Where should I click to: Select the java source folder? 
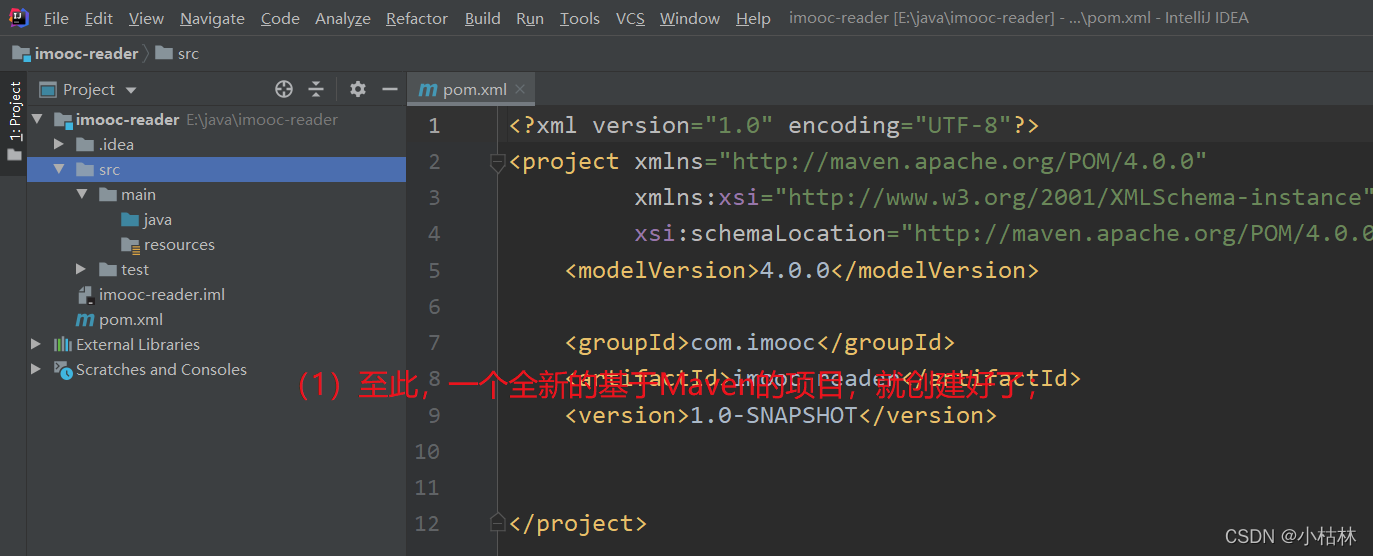pyautogui.click(x=217, y=219)
